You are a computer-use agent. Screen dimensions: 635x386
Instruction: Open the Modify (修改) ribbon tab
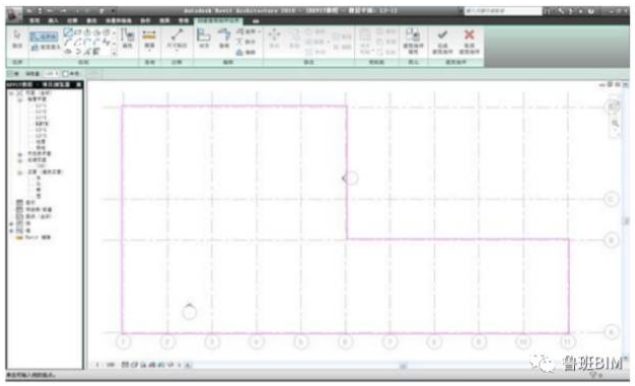92,21
